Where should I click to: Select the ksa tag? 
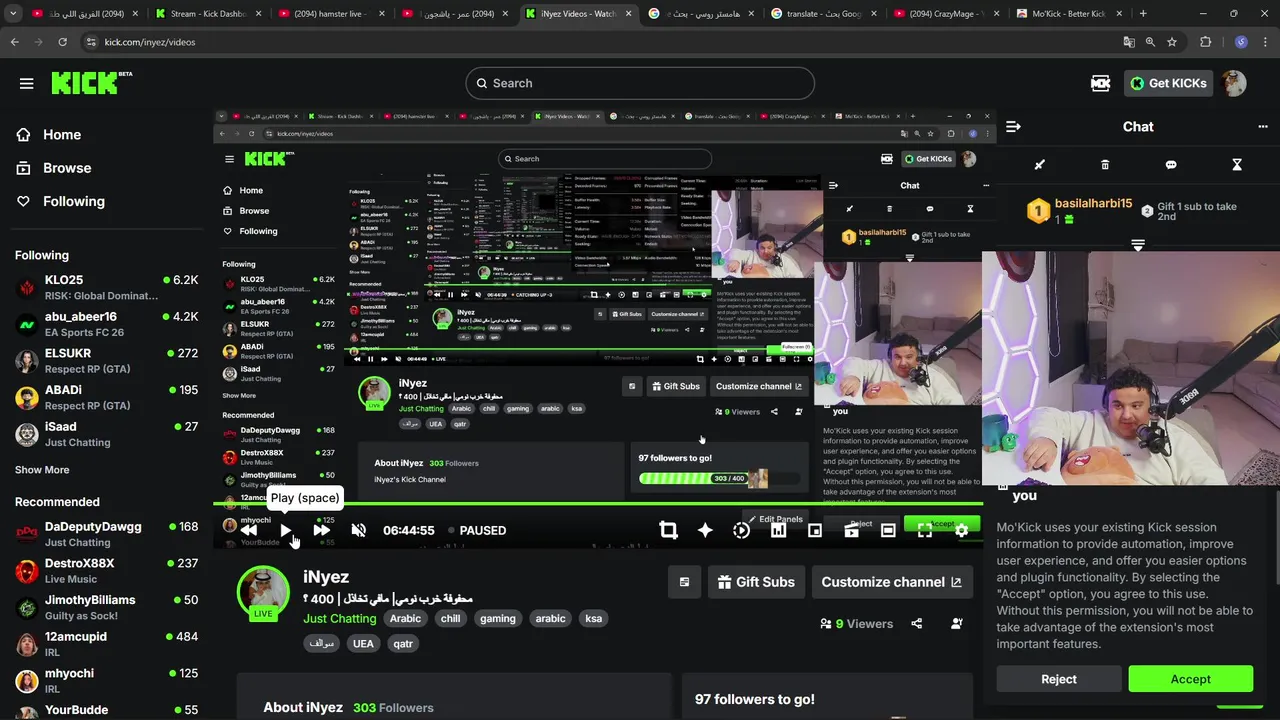click(x=594, y=618)
